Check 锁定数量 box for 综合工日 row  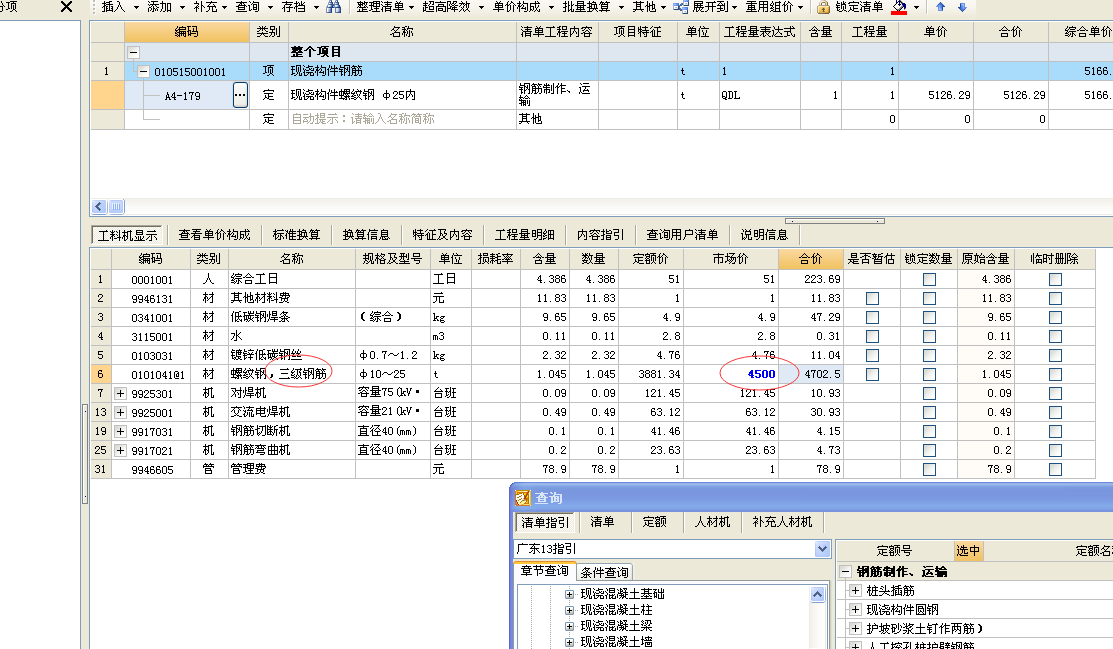click(x=929, y=280)
